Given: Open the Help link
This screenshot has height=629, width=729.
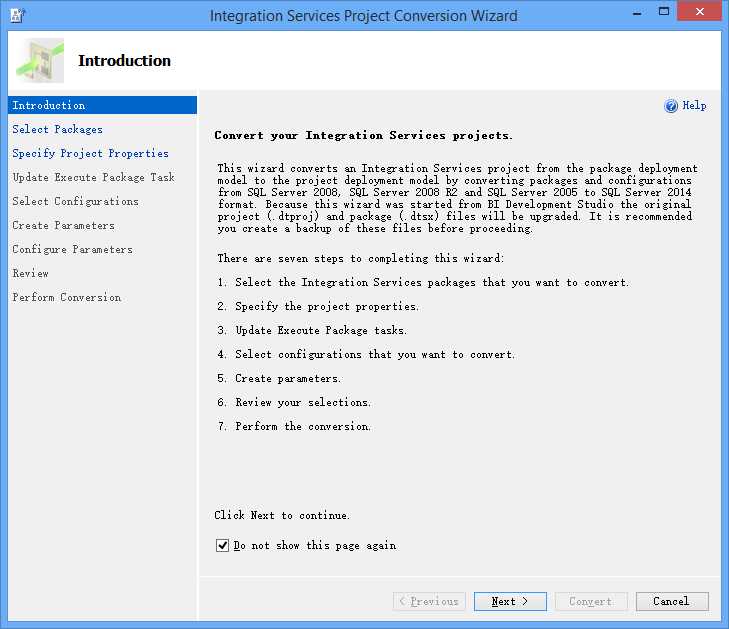Looking at the screenshot, I should pos(694,106).
